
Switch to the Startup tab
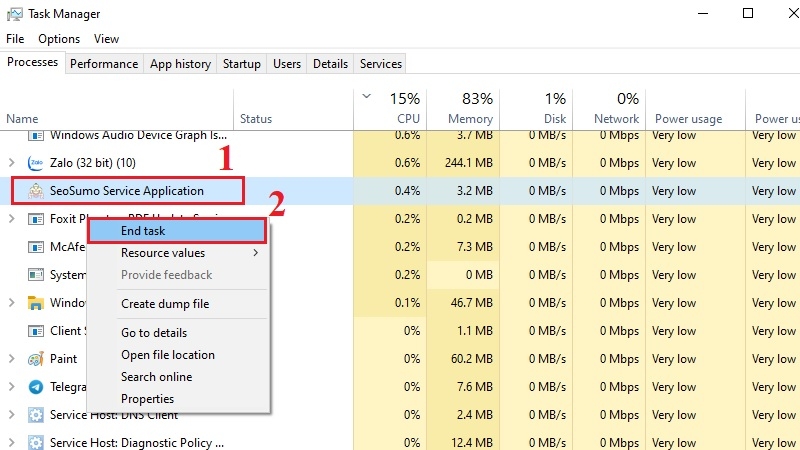[241, 64]
